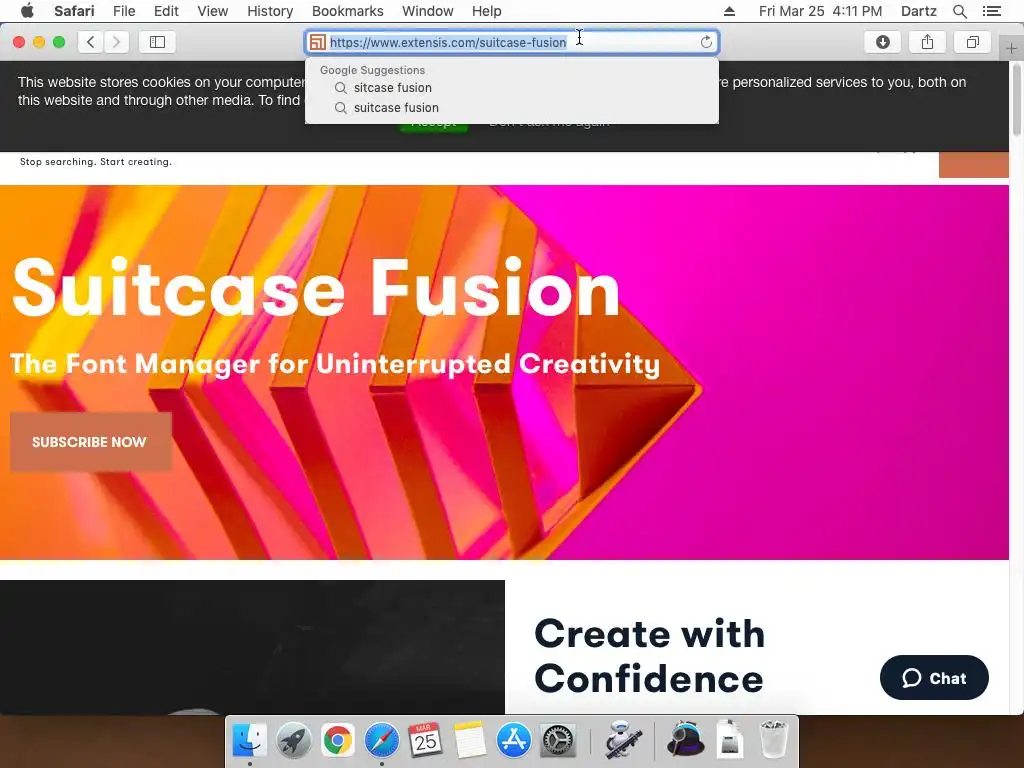Open the Edit menu

[x=166, y=11]
